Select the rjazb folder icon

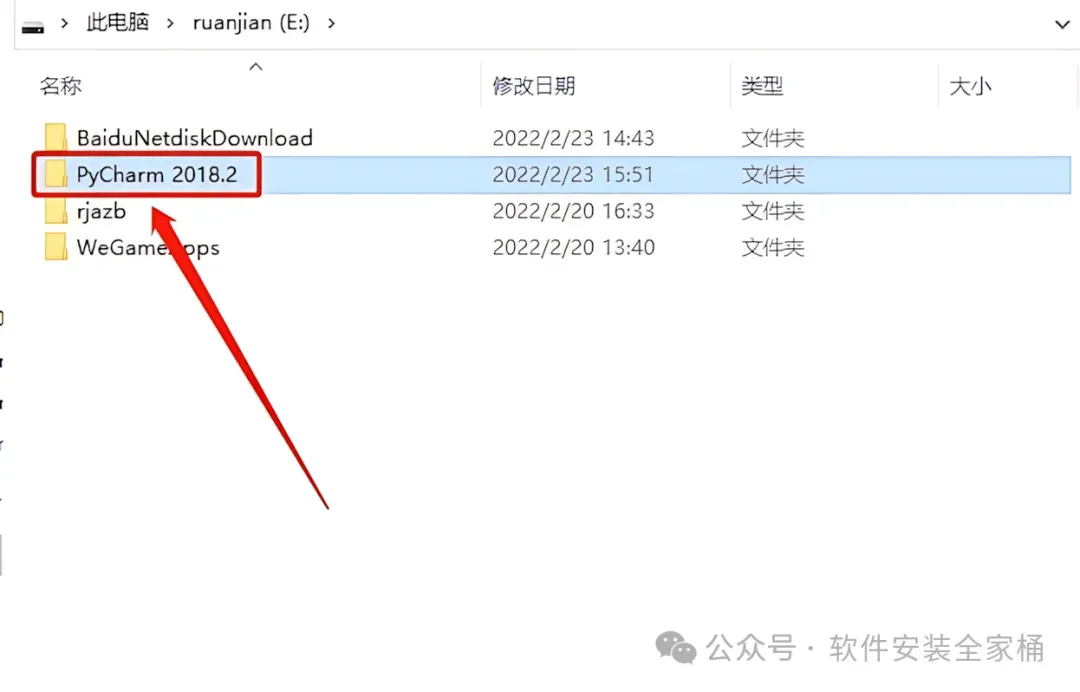click(x=55, y=210)
